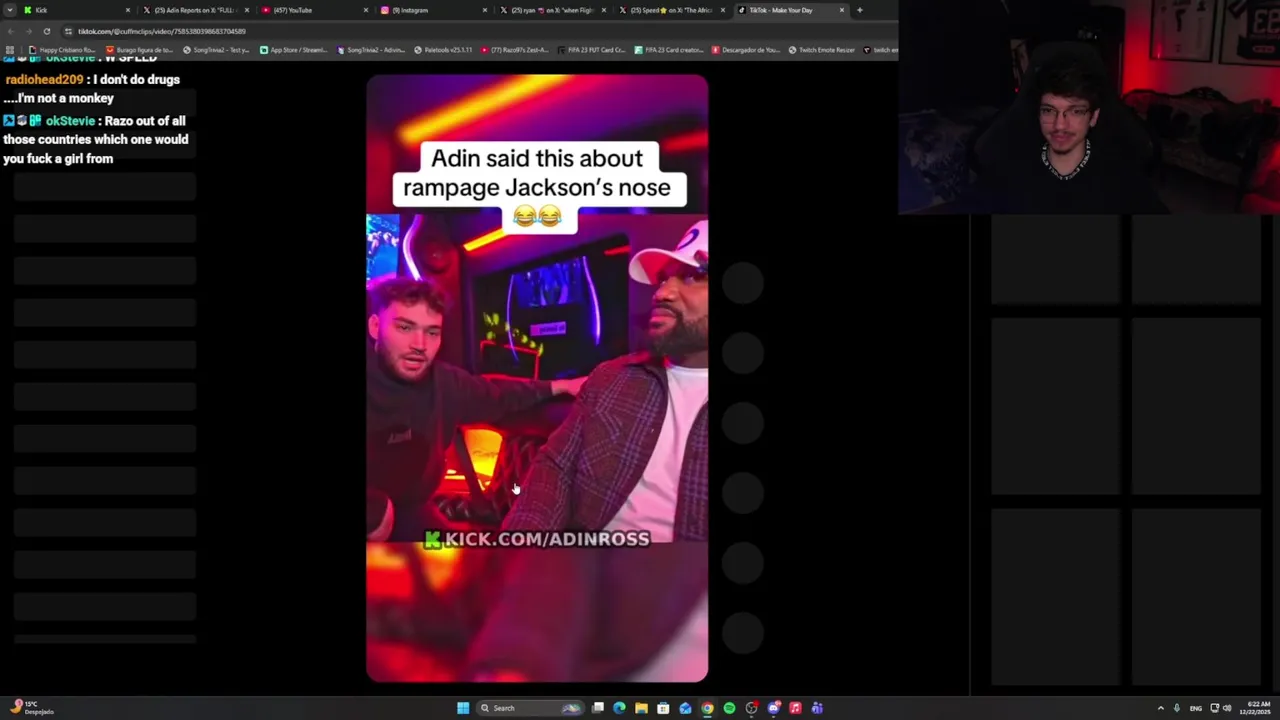
Task: Open the SongTrivia2 - Advin... bookmark
Action: point(371,50)
